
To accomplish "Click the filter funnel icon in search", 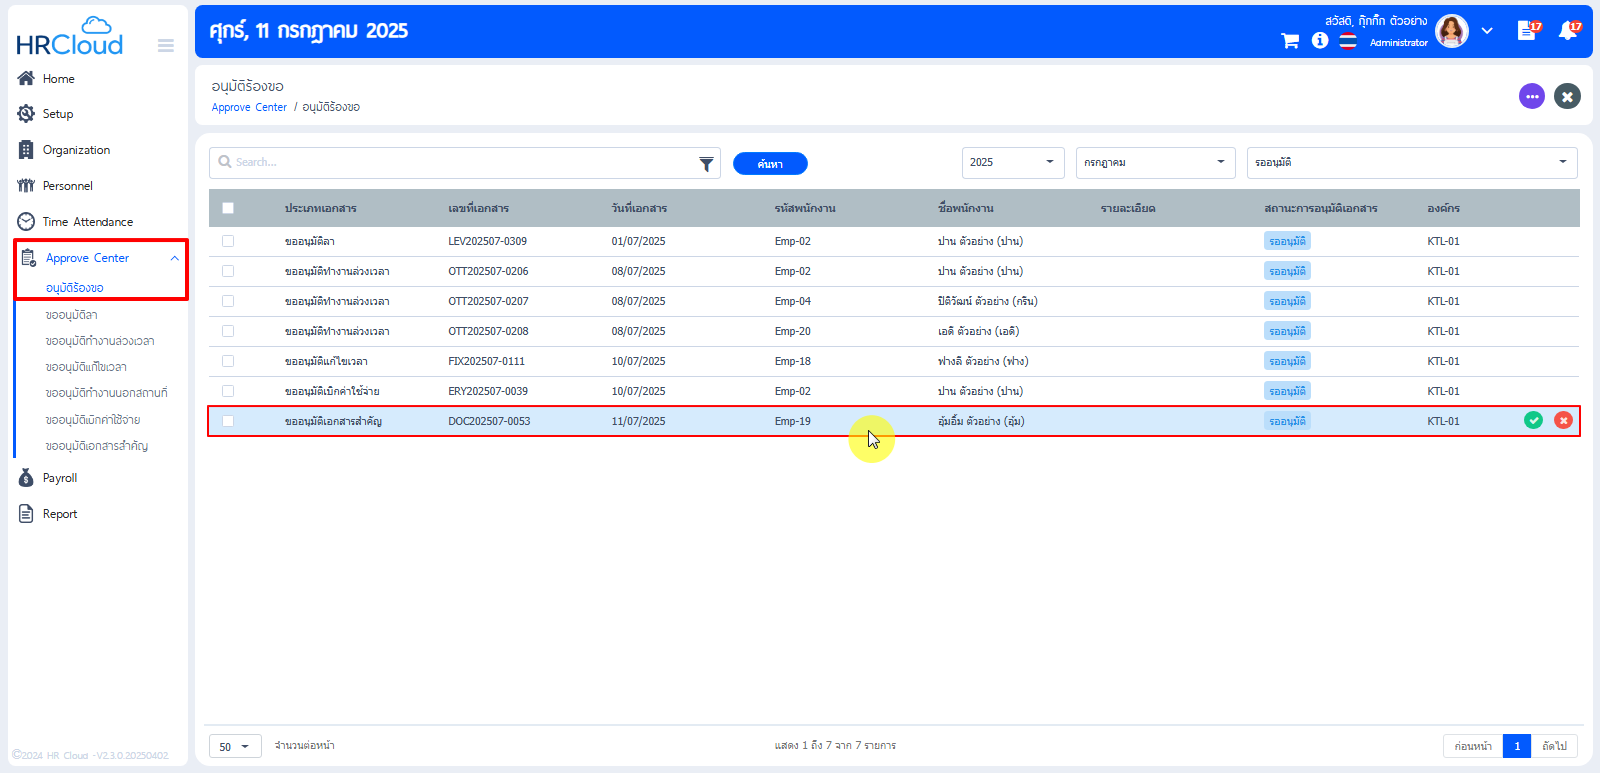I will (x=706, y=164).
